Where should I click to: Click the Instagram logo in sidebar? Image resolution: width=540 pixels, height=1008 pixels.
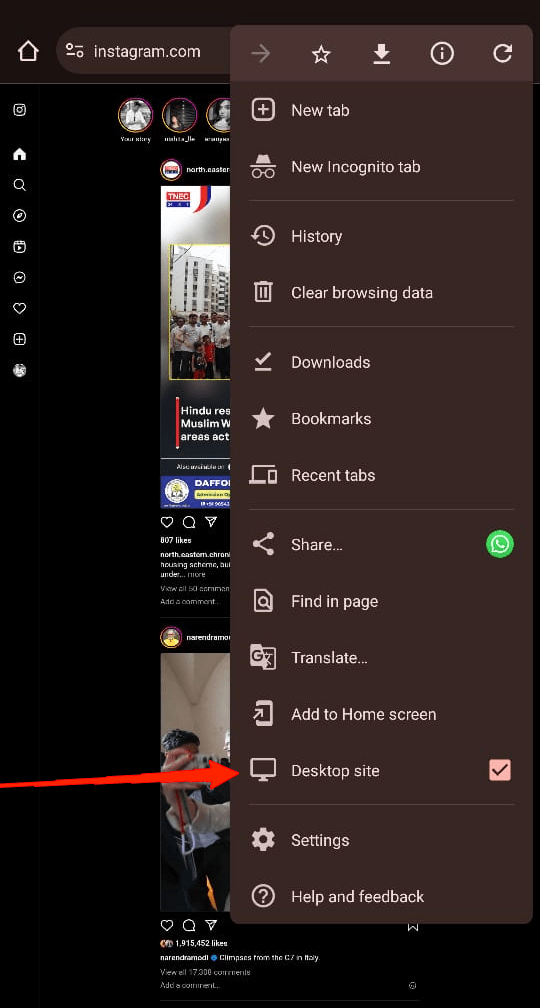[x=20, y=110]
